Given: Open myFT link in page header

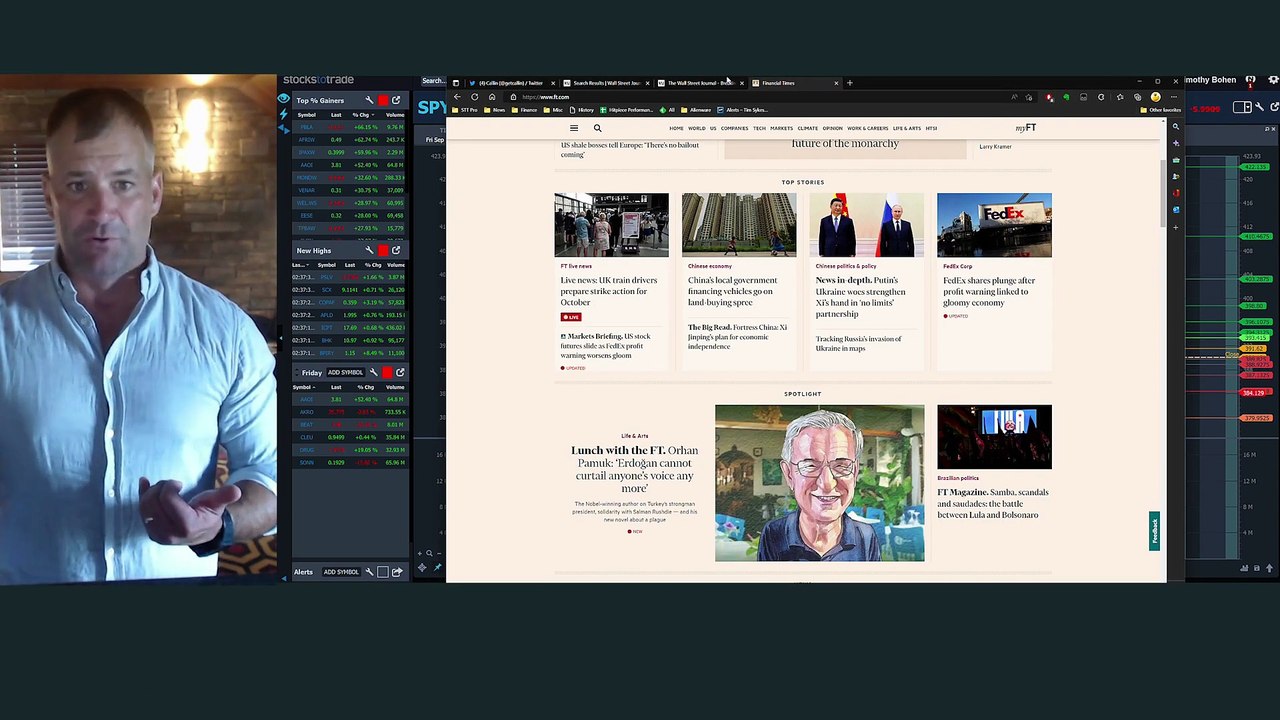Looking at the screenshot, I should [1025, 128].
